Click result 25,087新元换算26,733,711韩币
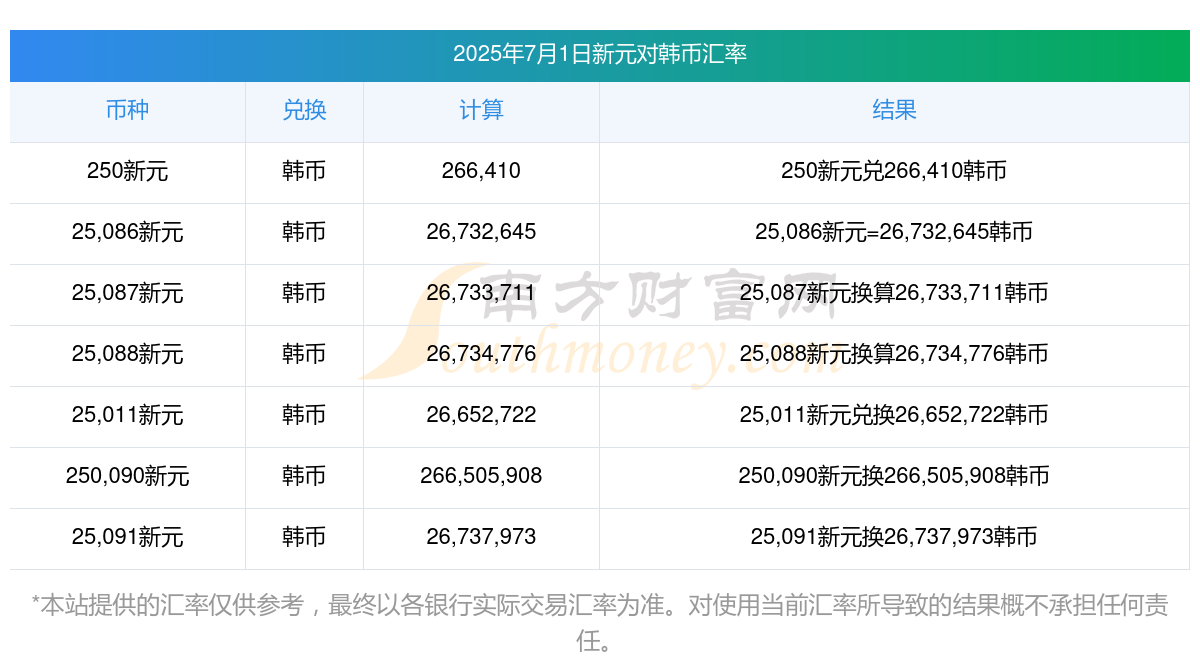 (894, 293)
